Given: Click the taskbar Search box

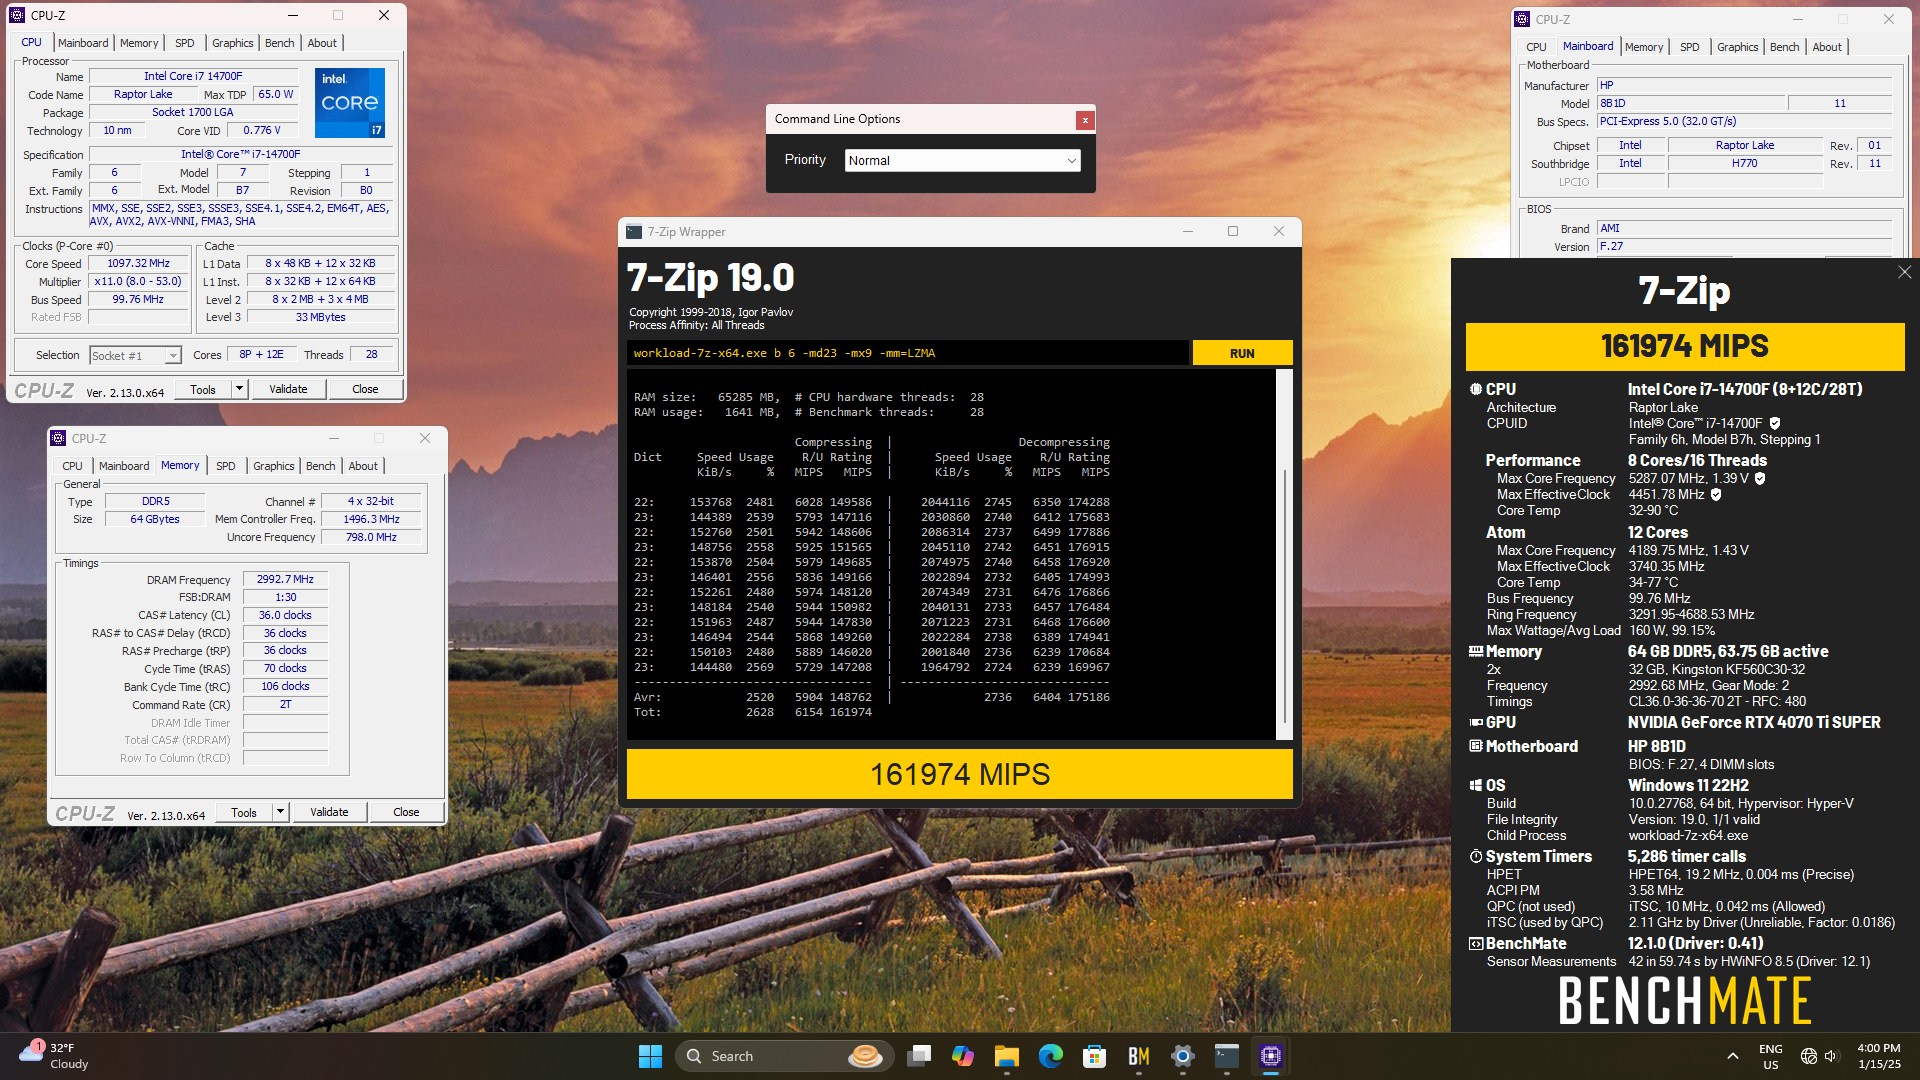Looking at the screenshot, I should (x=786, y=1056).
